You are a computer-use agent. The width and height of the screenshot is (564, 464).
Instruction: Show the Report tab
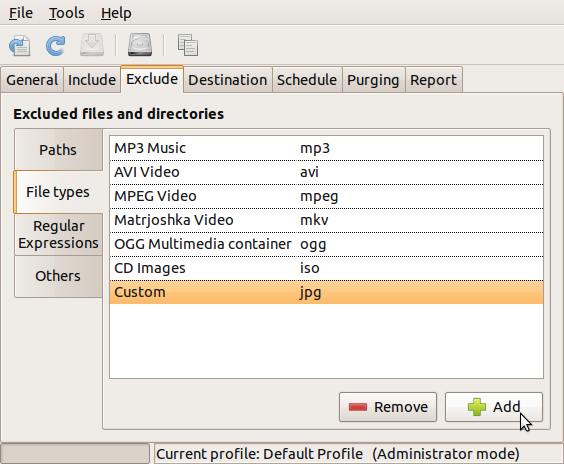click(433, 80)
